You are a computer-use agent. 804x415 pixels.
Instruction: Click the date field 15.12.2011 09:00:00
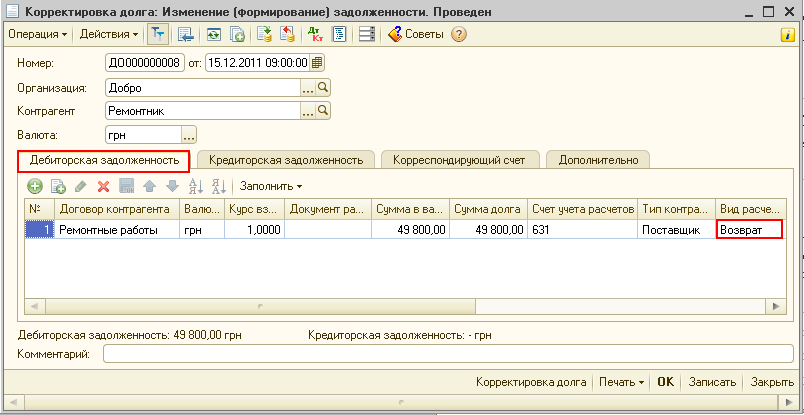click(x=258, y=63)
